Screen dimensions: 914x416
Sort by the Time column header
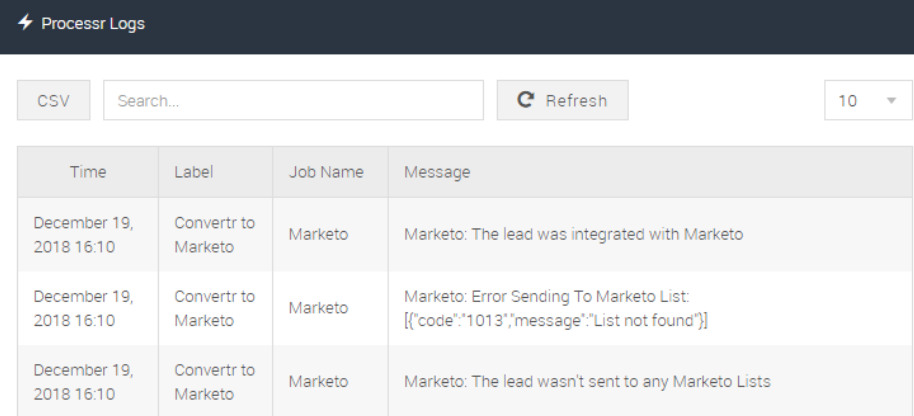tap(88, 172)
